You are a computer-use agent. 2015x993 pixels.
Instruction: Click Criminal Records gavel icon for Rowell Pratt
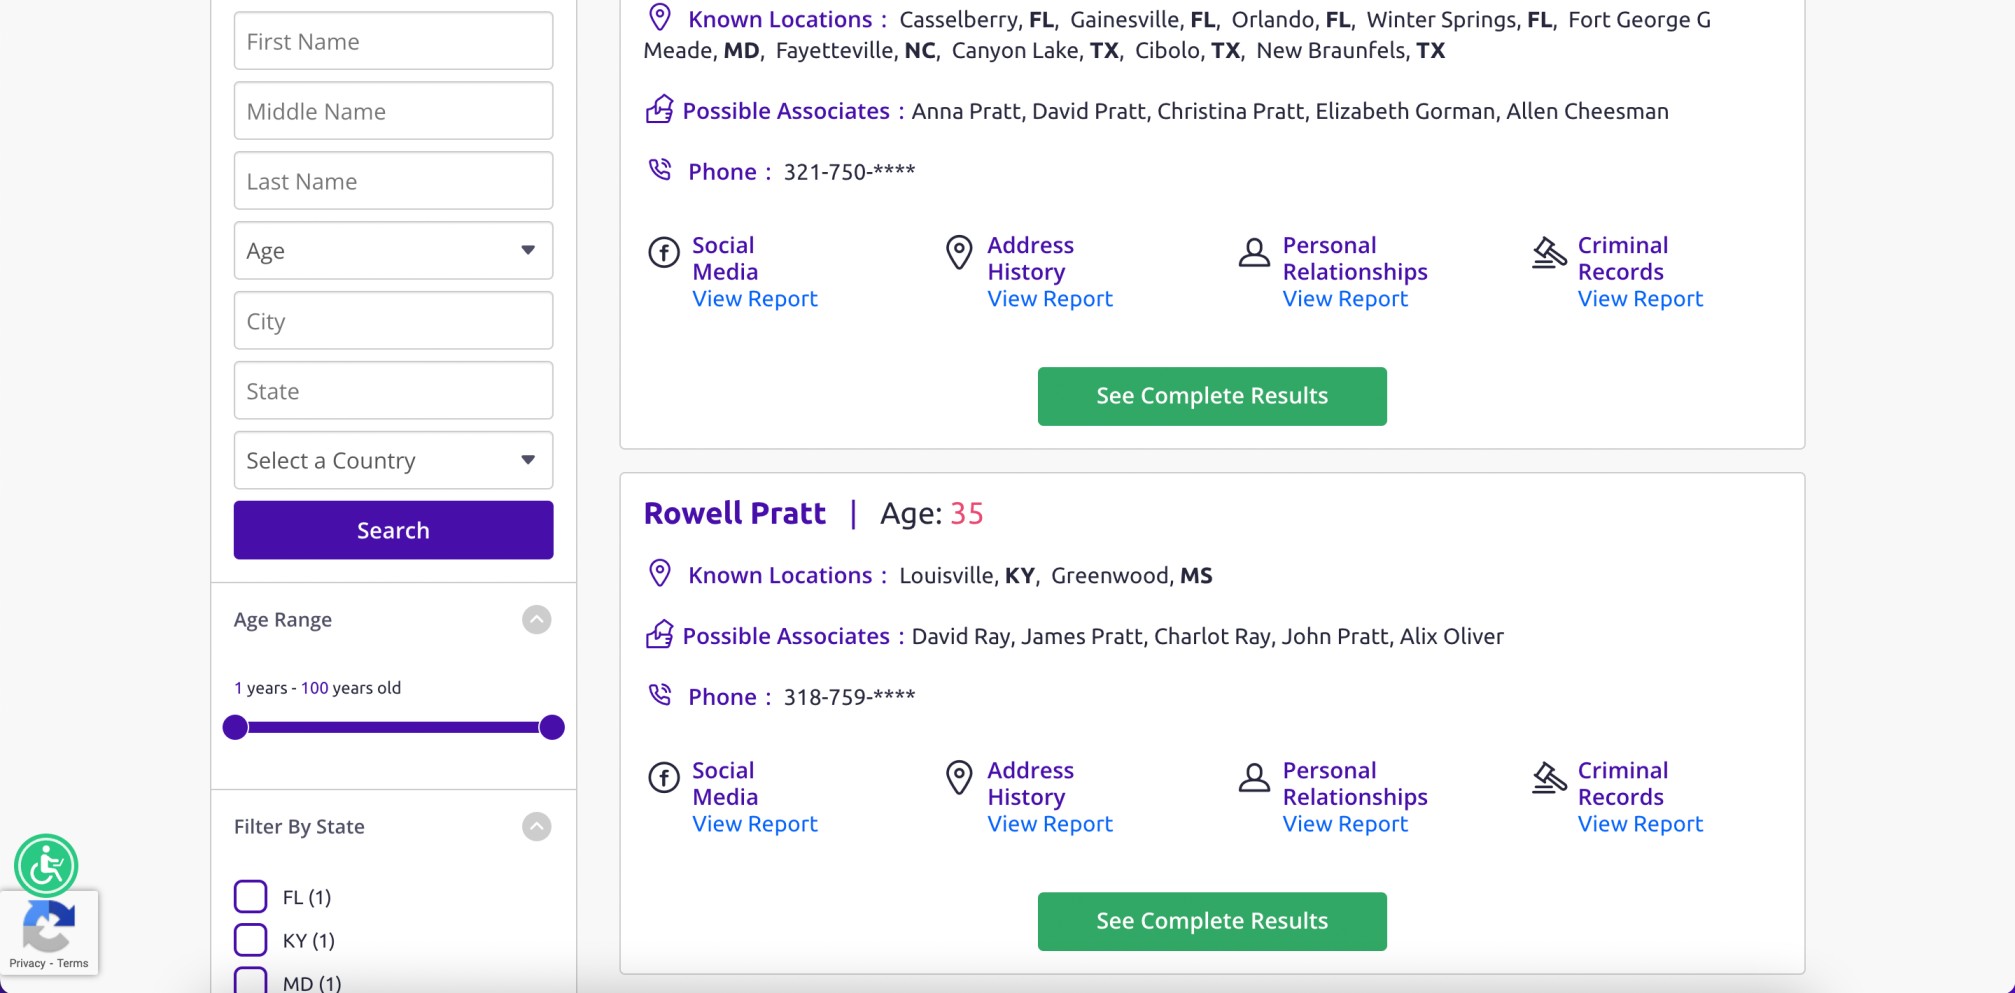[x=1549, y=777]
